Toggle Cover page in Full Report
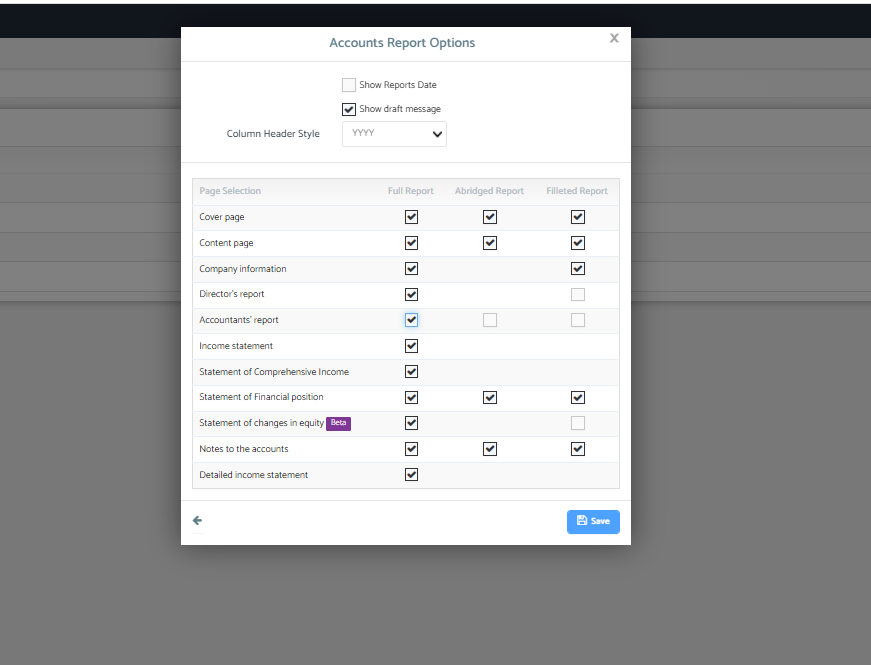 pos(411,217)
